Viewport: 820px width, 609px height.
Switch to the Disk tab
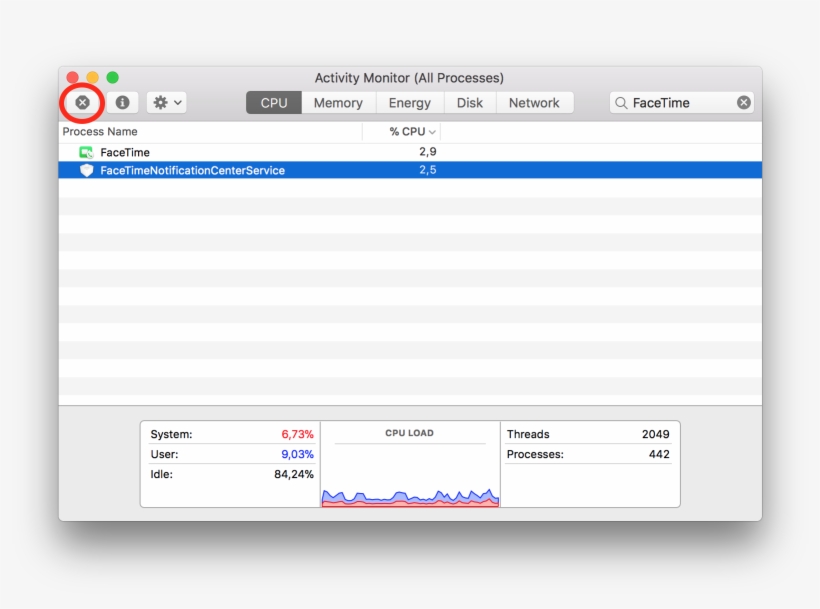pyautogui.click(x=470, y=102)
